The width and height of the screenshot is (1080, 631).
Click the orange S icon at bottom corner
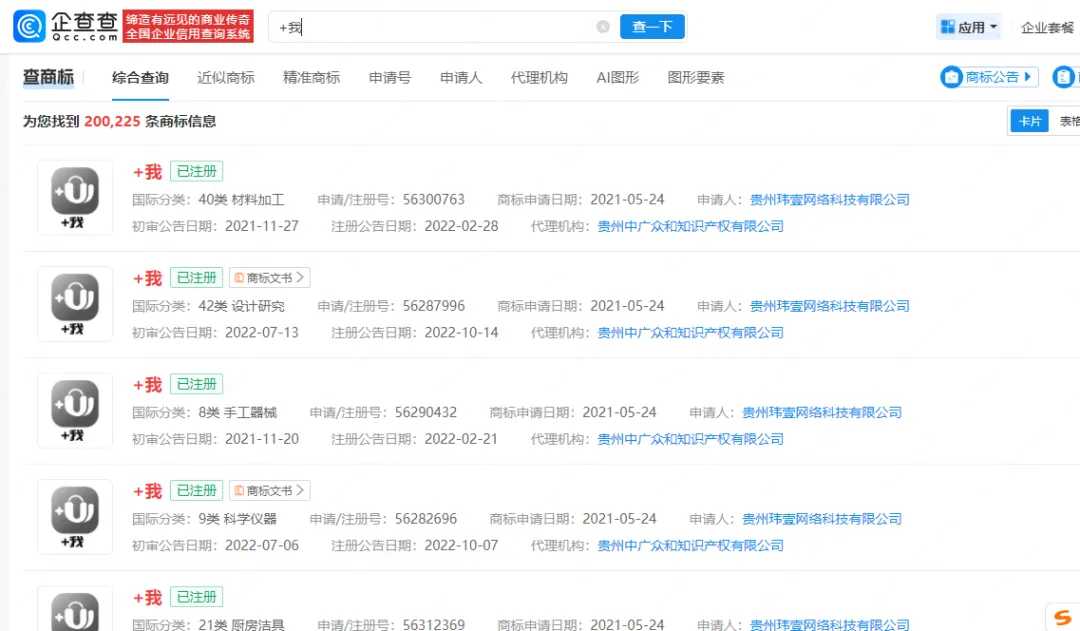1063,617
